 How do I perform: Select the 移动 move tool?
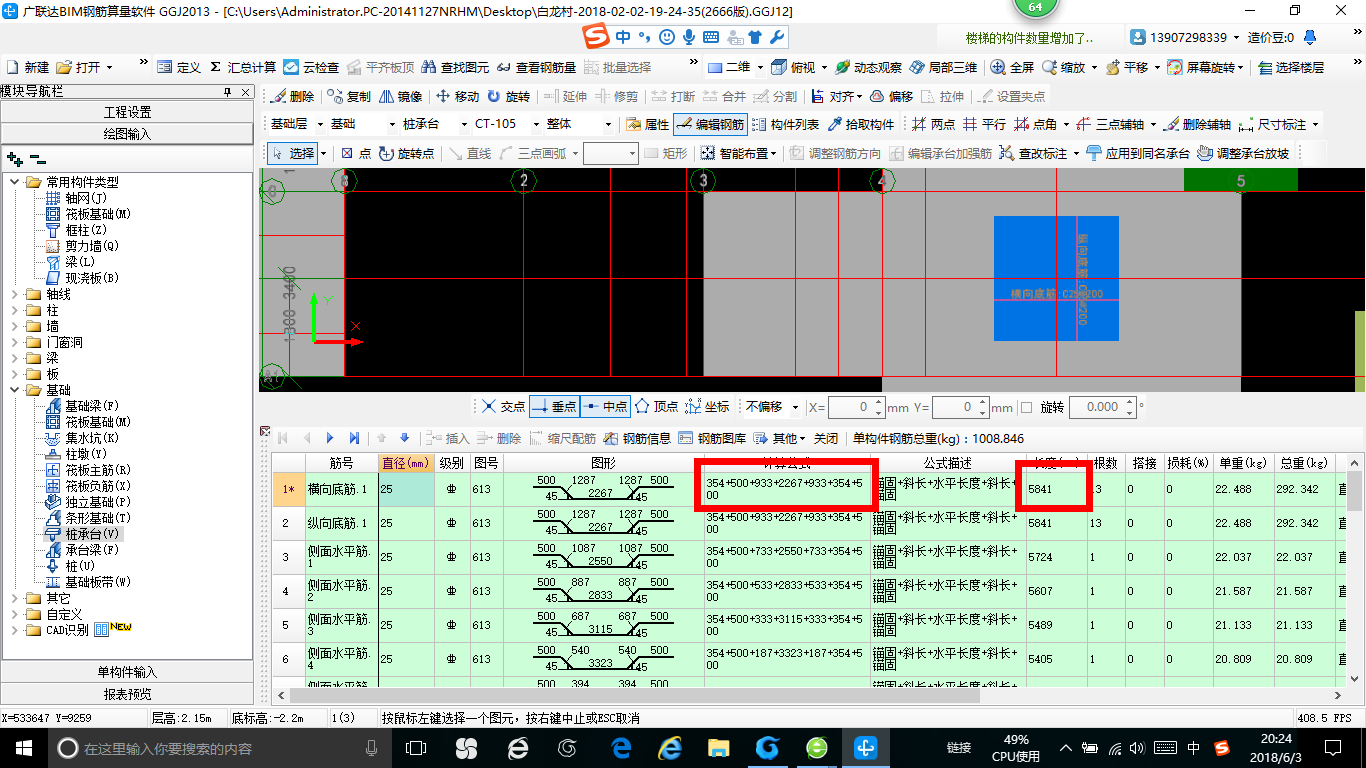(457, 97)
